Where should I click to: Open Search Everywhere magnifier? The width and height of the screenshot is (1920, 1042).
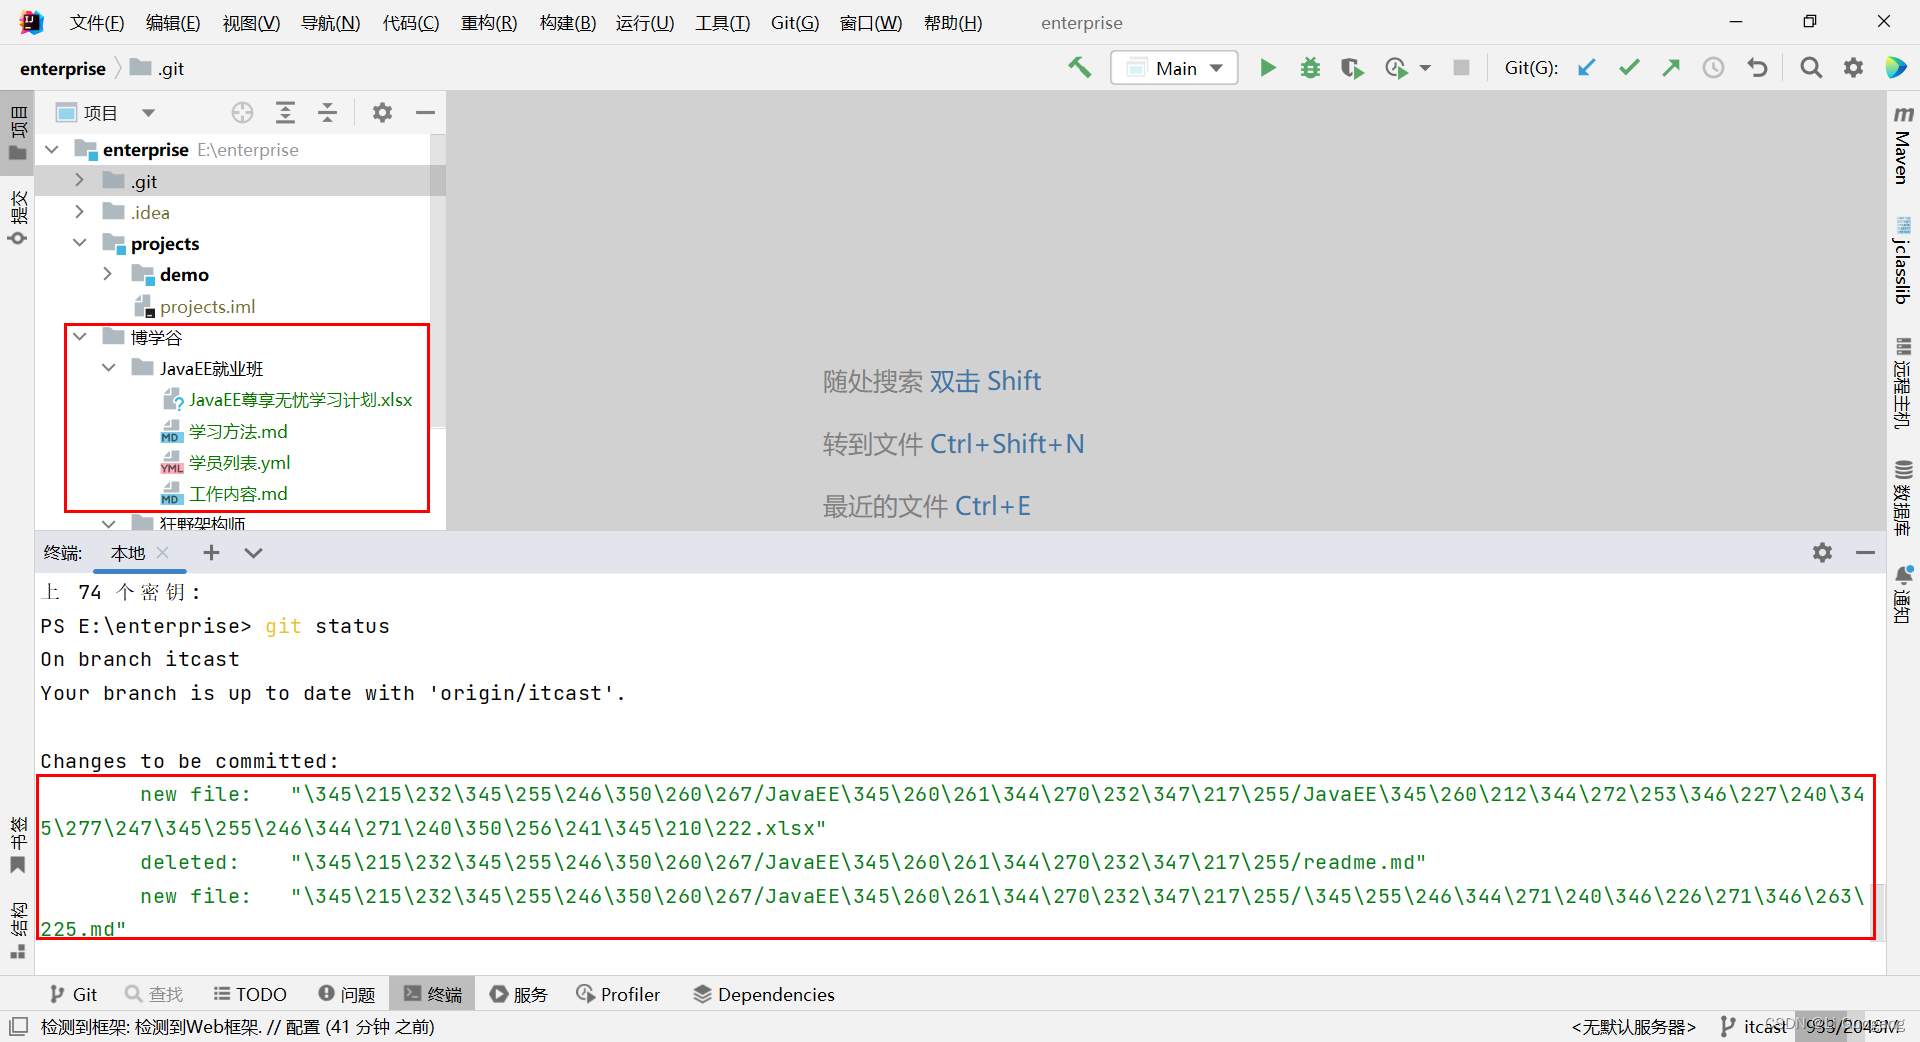1810,68
